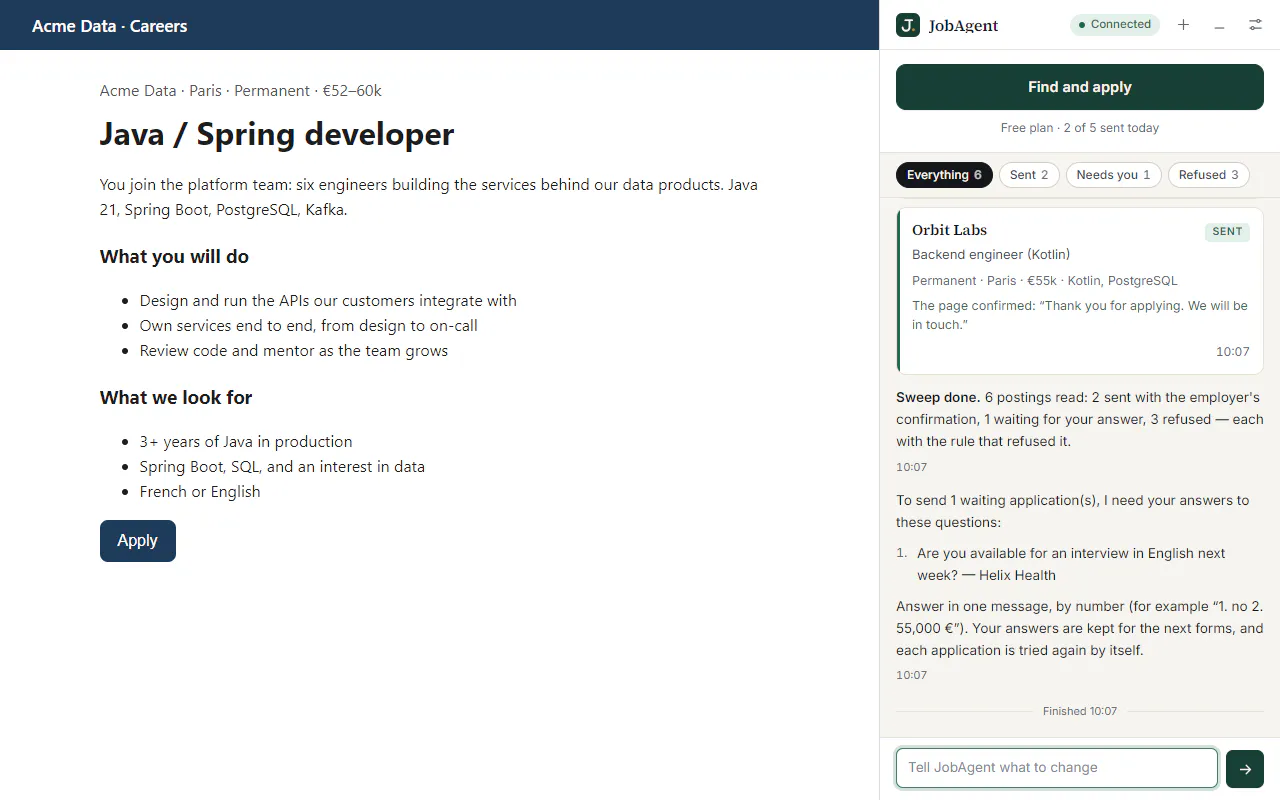Image resolution: width=1280 pixels, height=800 pixels.
Task: Click the French or English bullet
Action: [200, 492]
